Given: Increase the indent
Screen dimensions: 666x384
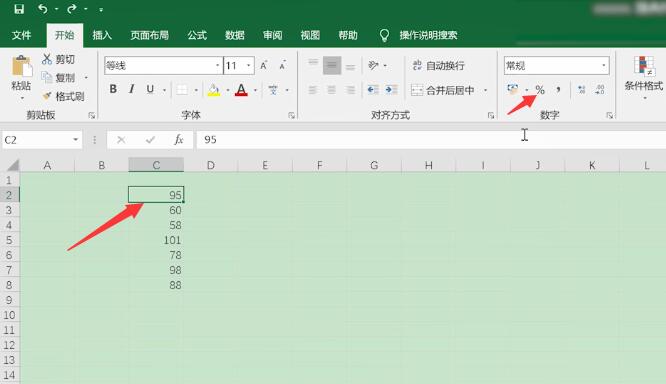Looking at the screenshot, I should click(x=391, y=90).
